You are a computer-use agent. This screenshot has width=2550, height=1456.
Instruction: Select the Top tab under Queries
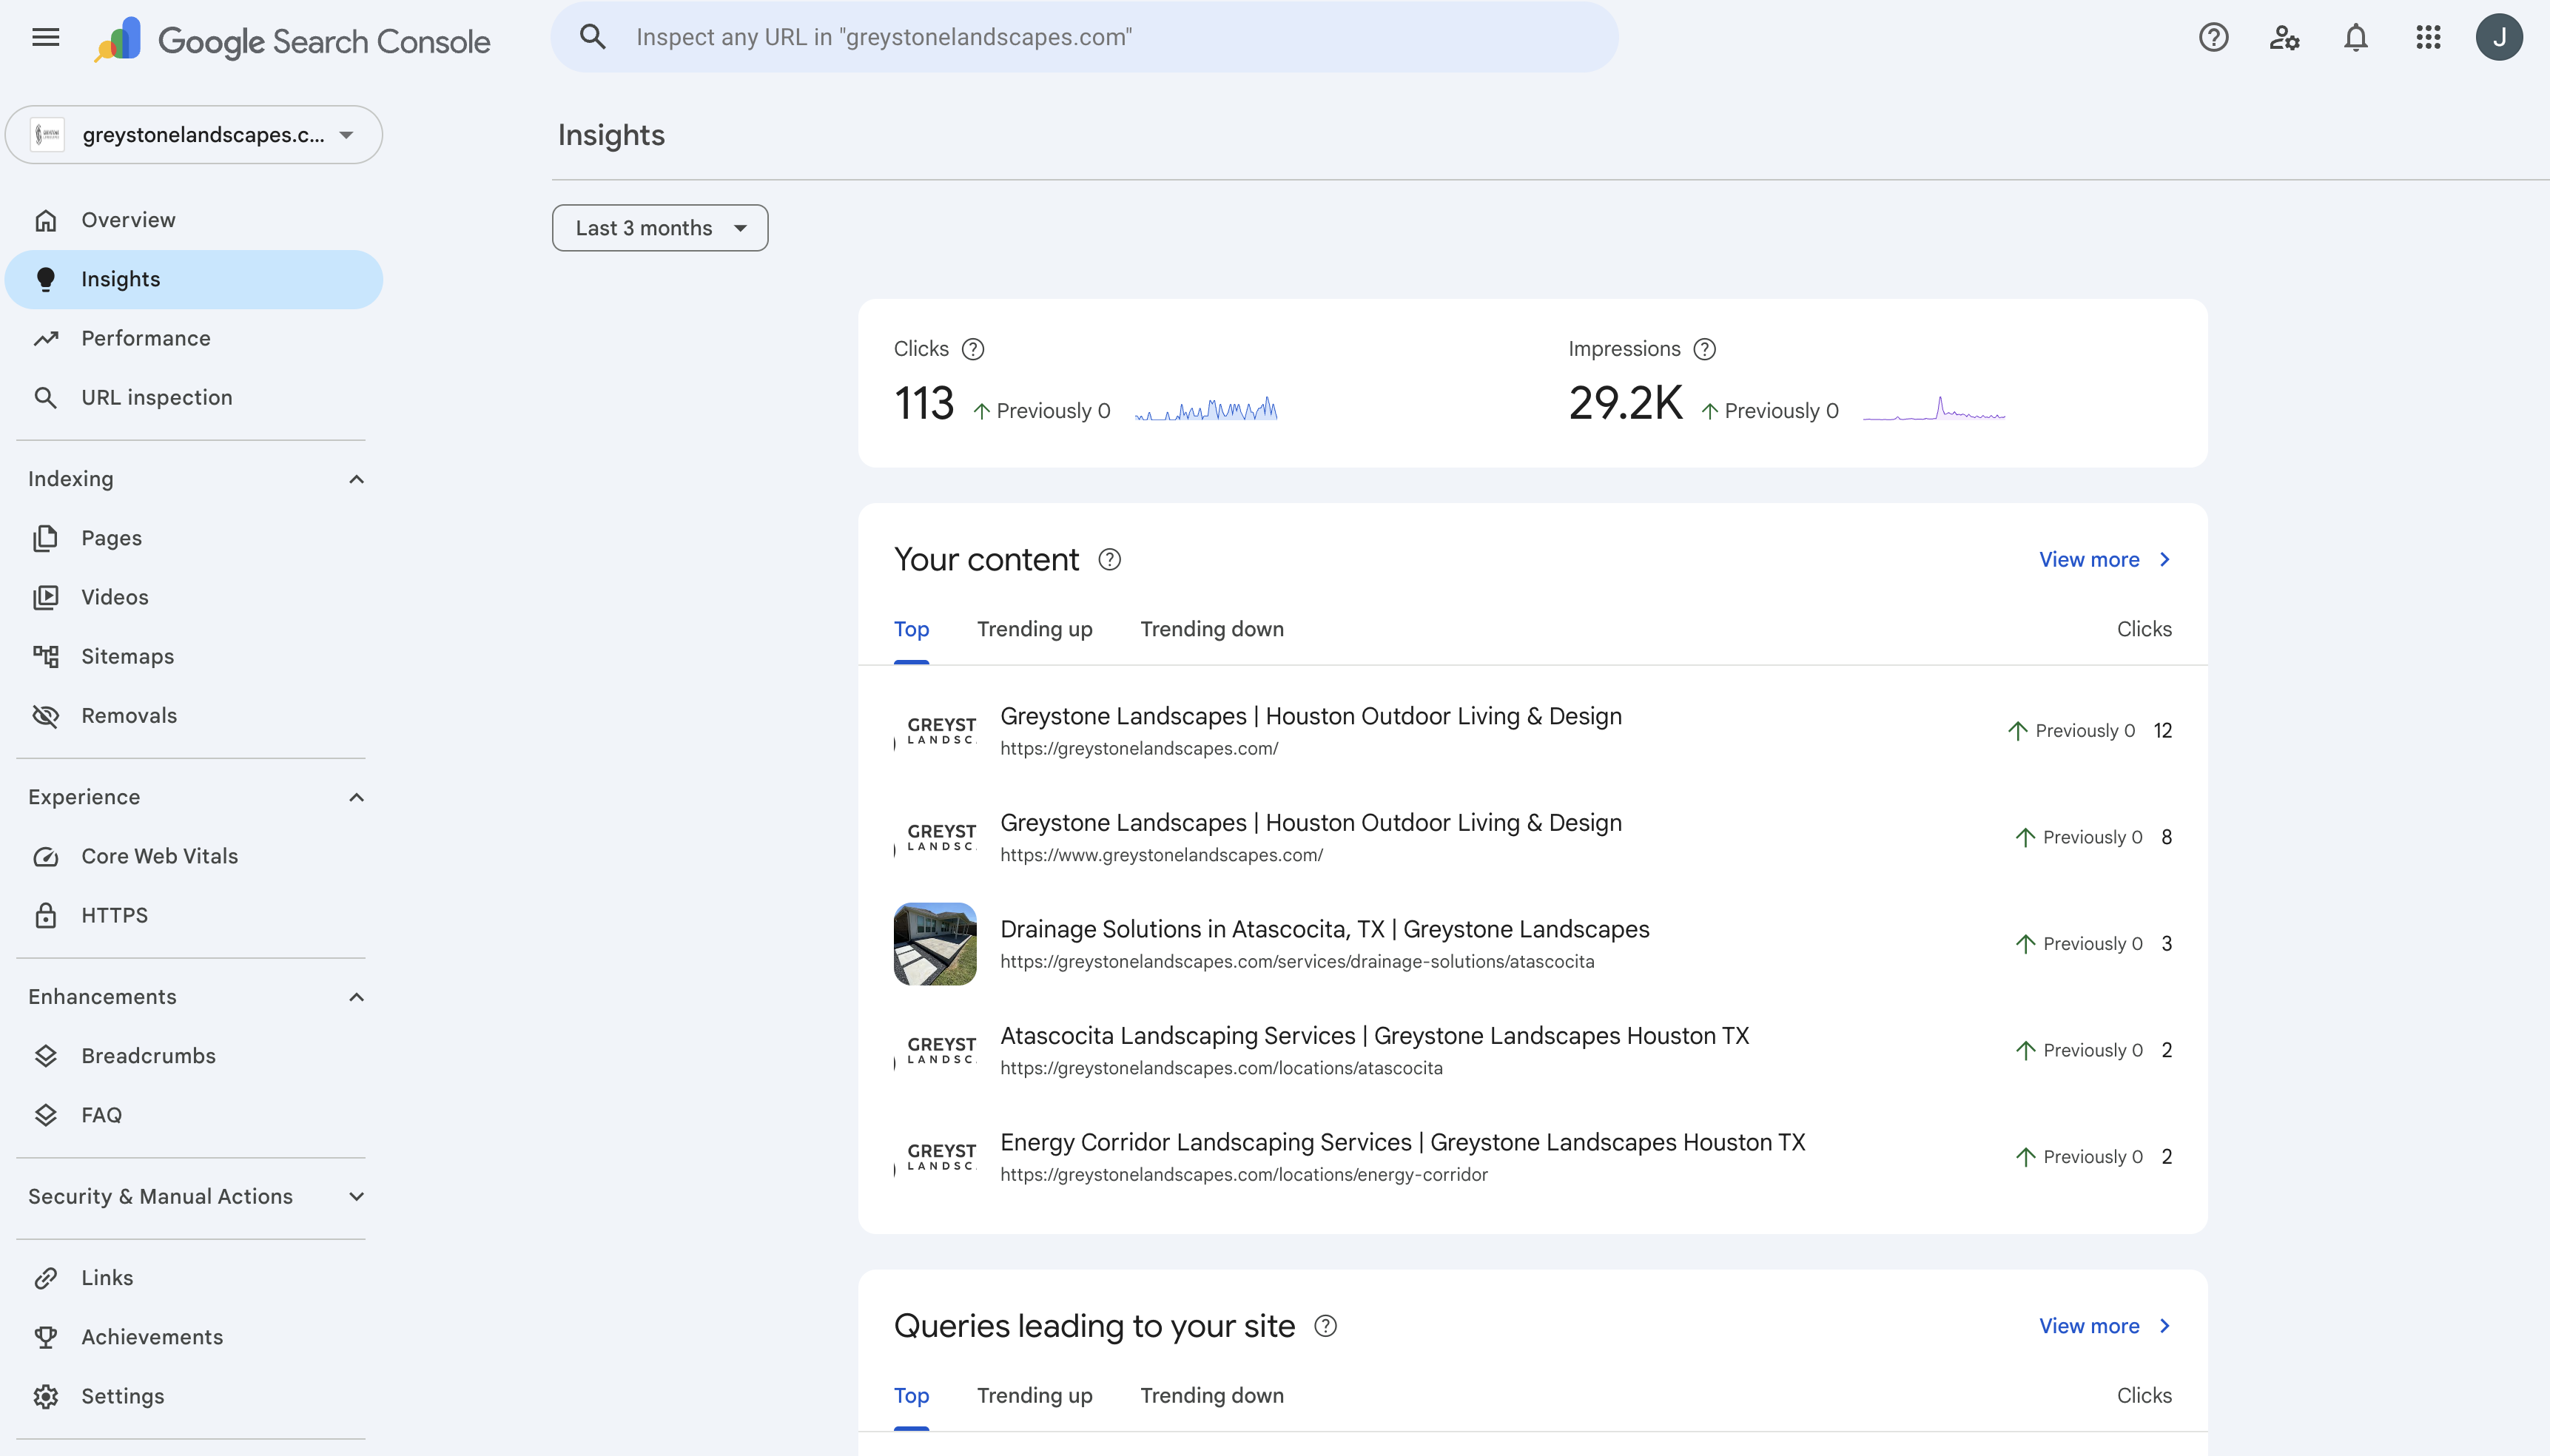coord(911,1395)
